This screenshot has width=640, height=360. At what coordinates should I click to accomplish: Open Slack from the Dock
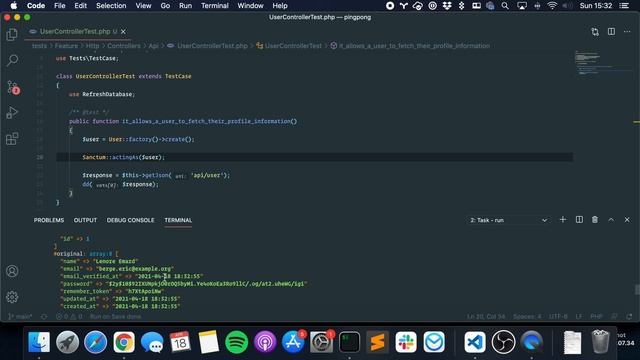tap(406, 342)
